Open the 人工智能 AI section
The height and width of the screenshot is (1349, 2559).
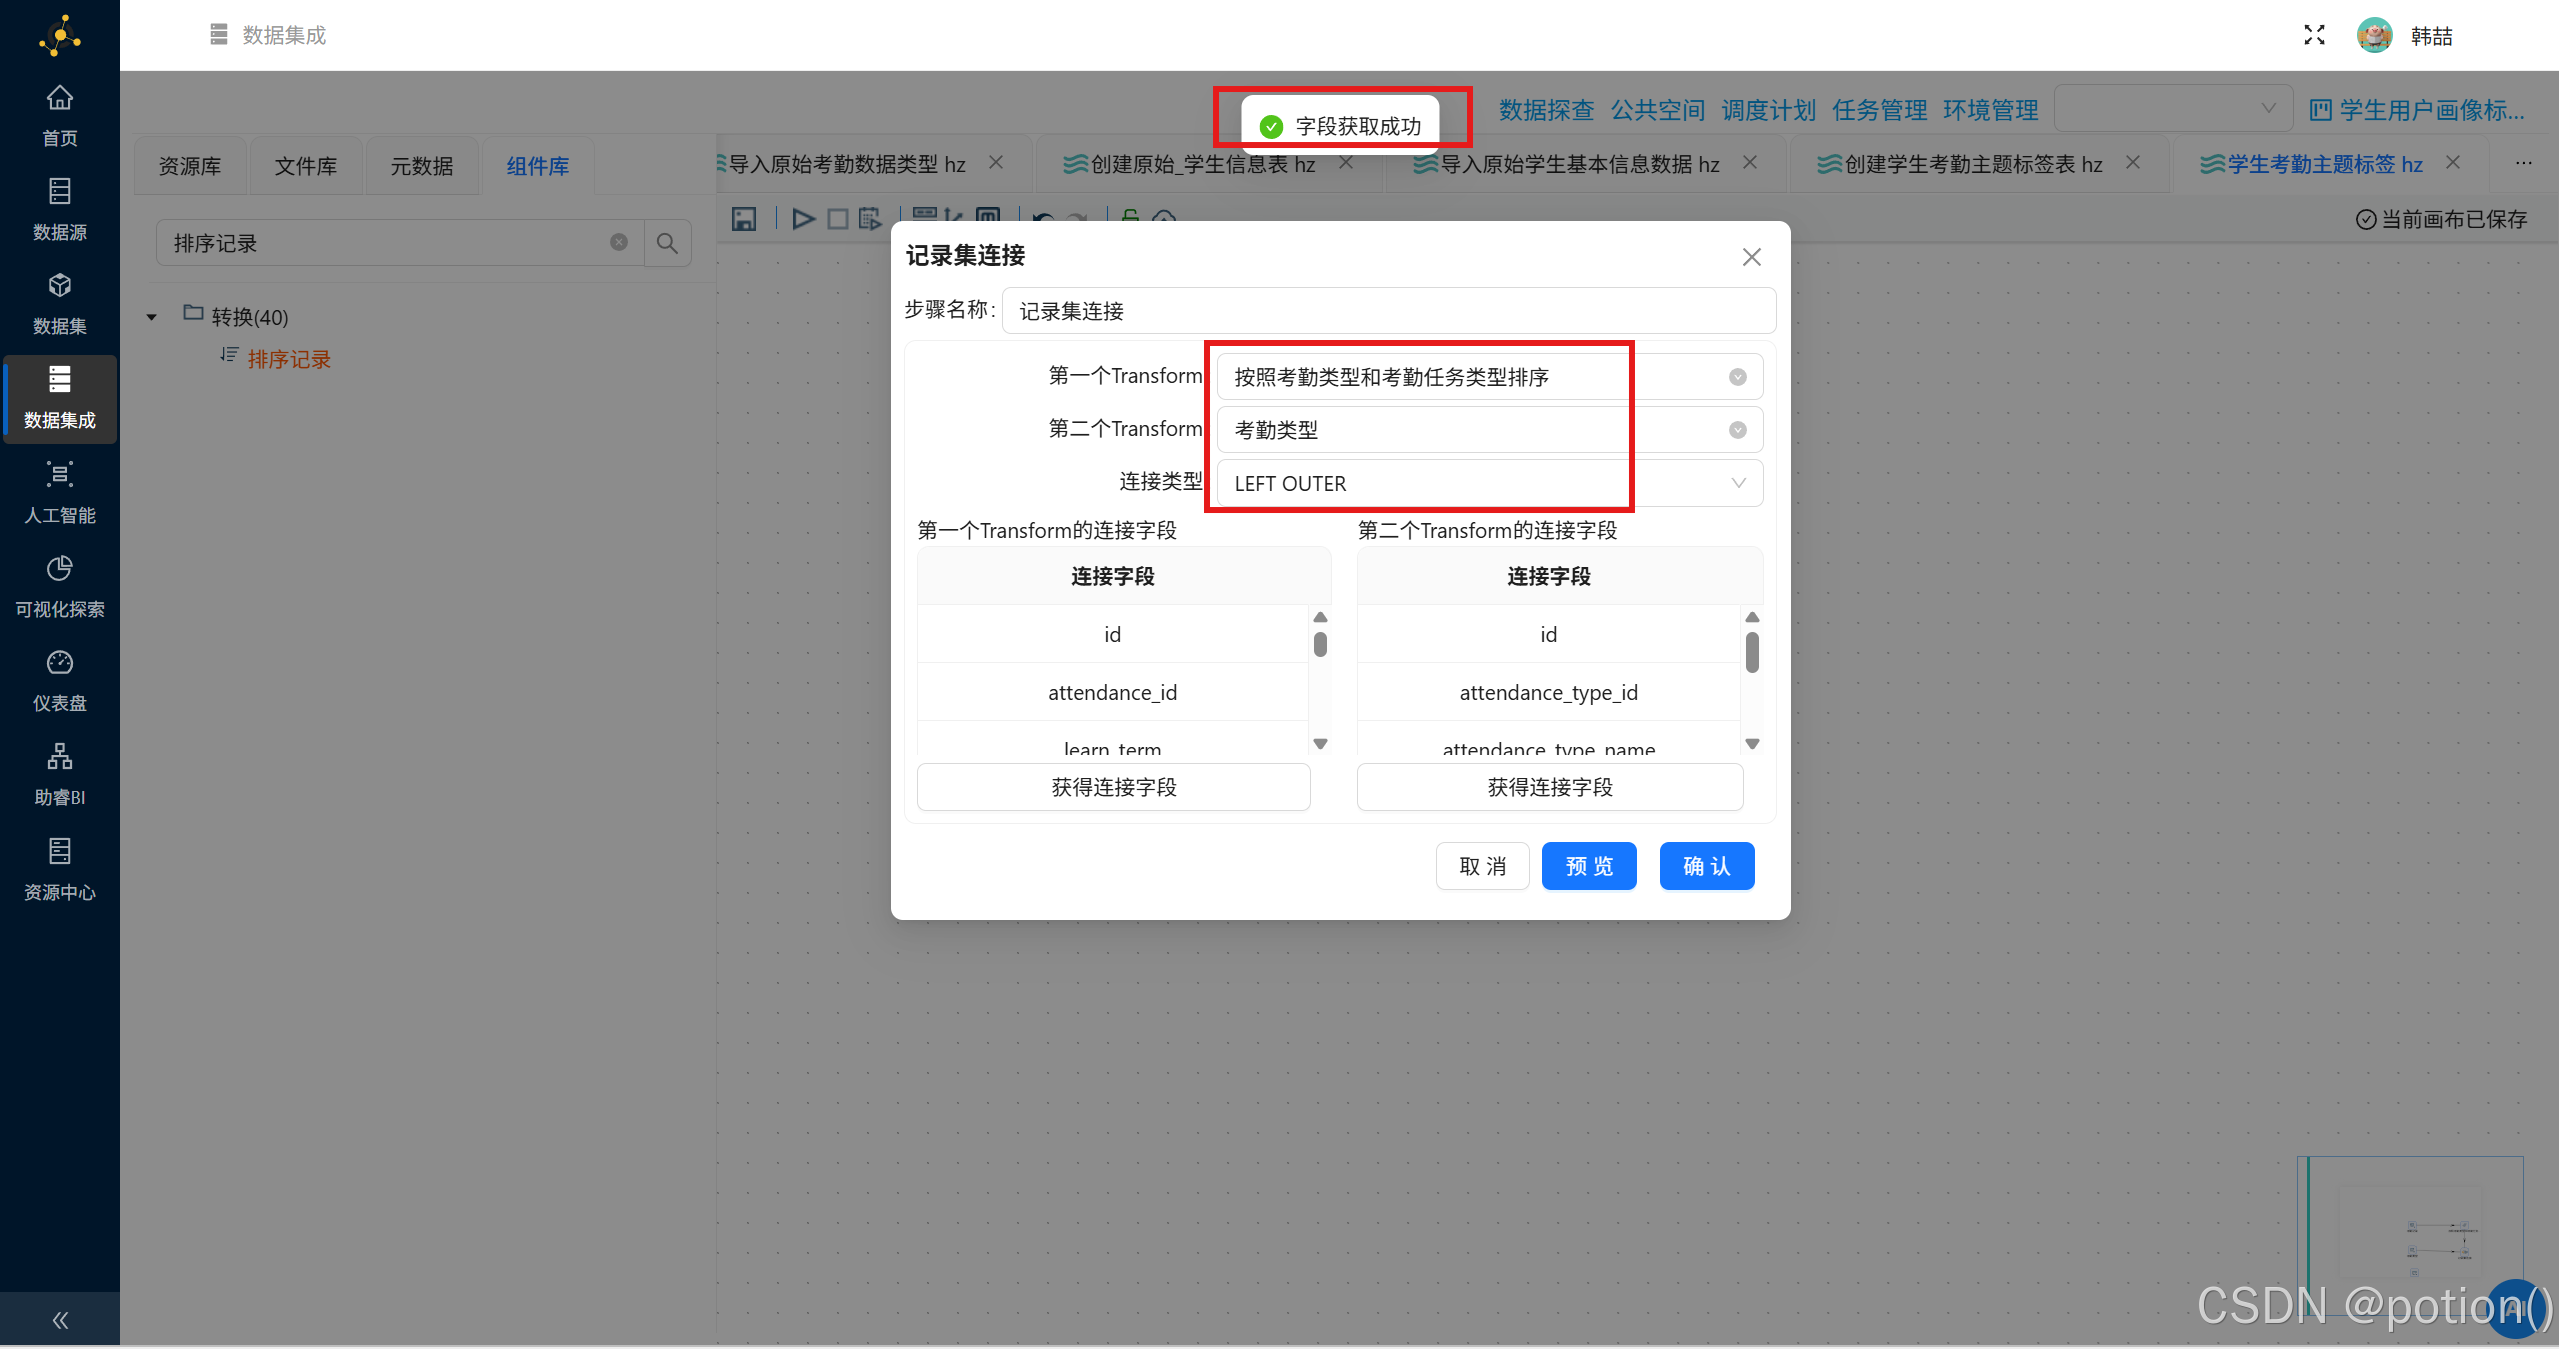pos(59,493)
